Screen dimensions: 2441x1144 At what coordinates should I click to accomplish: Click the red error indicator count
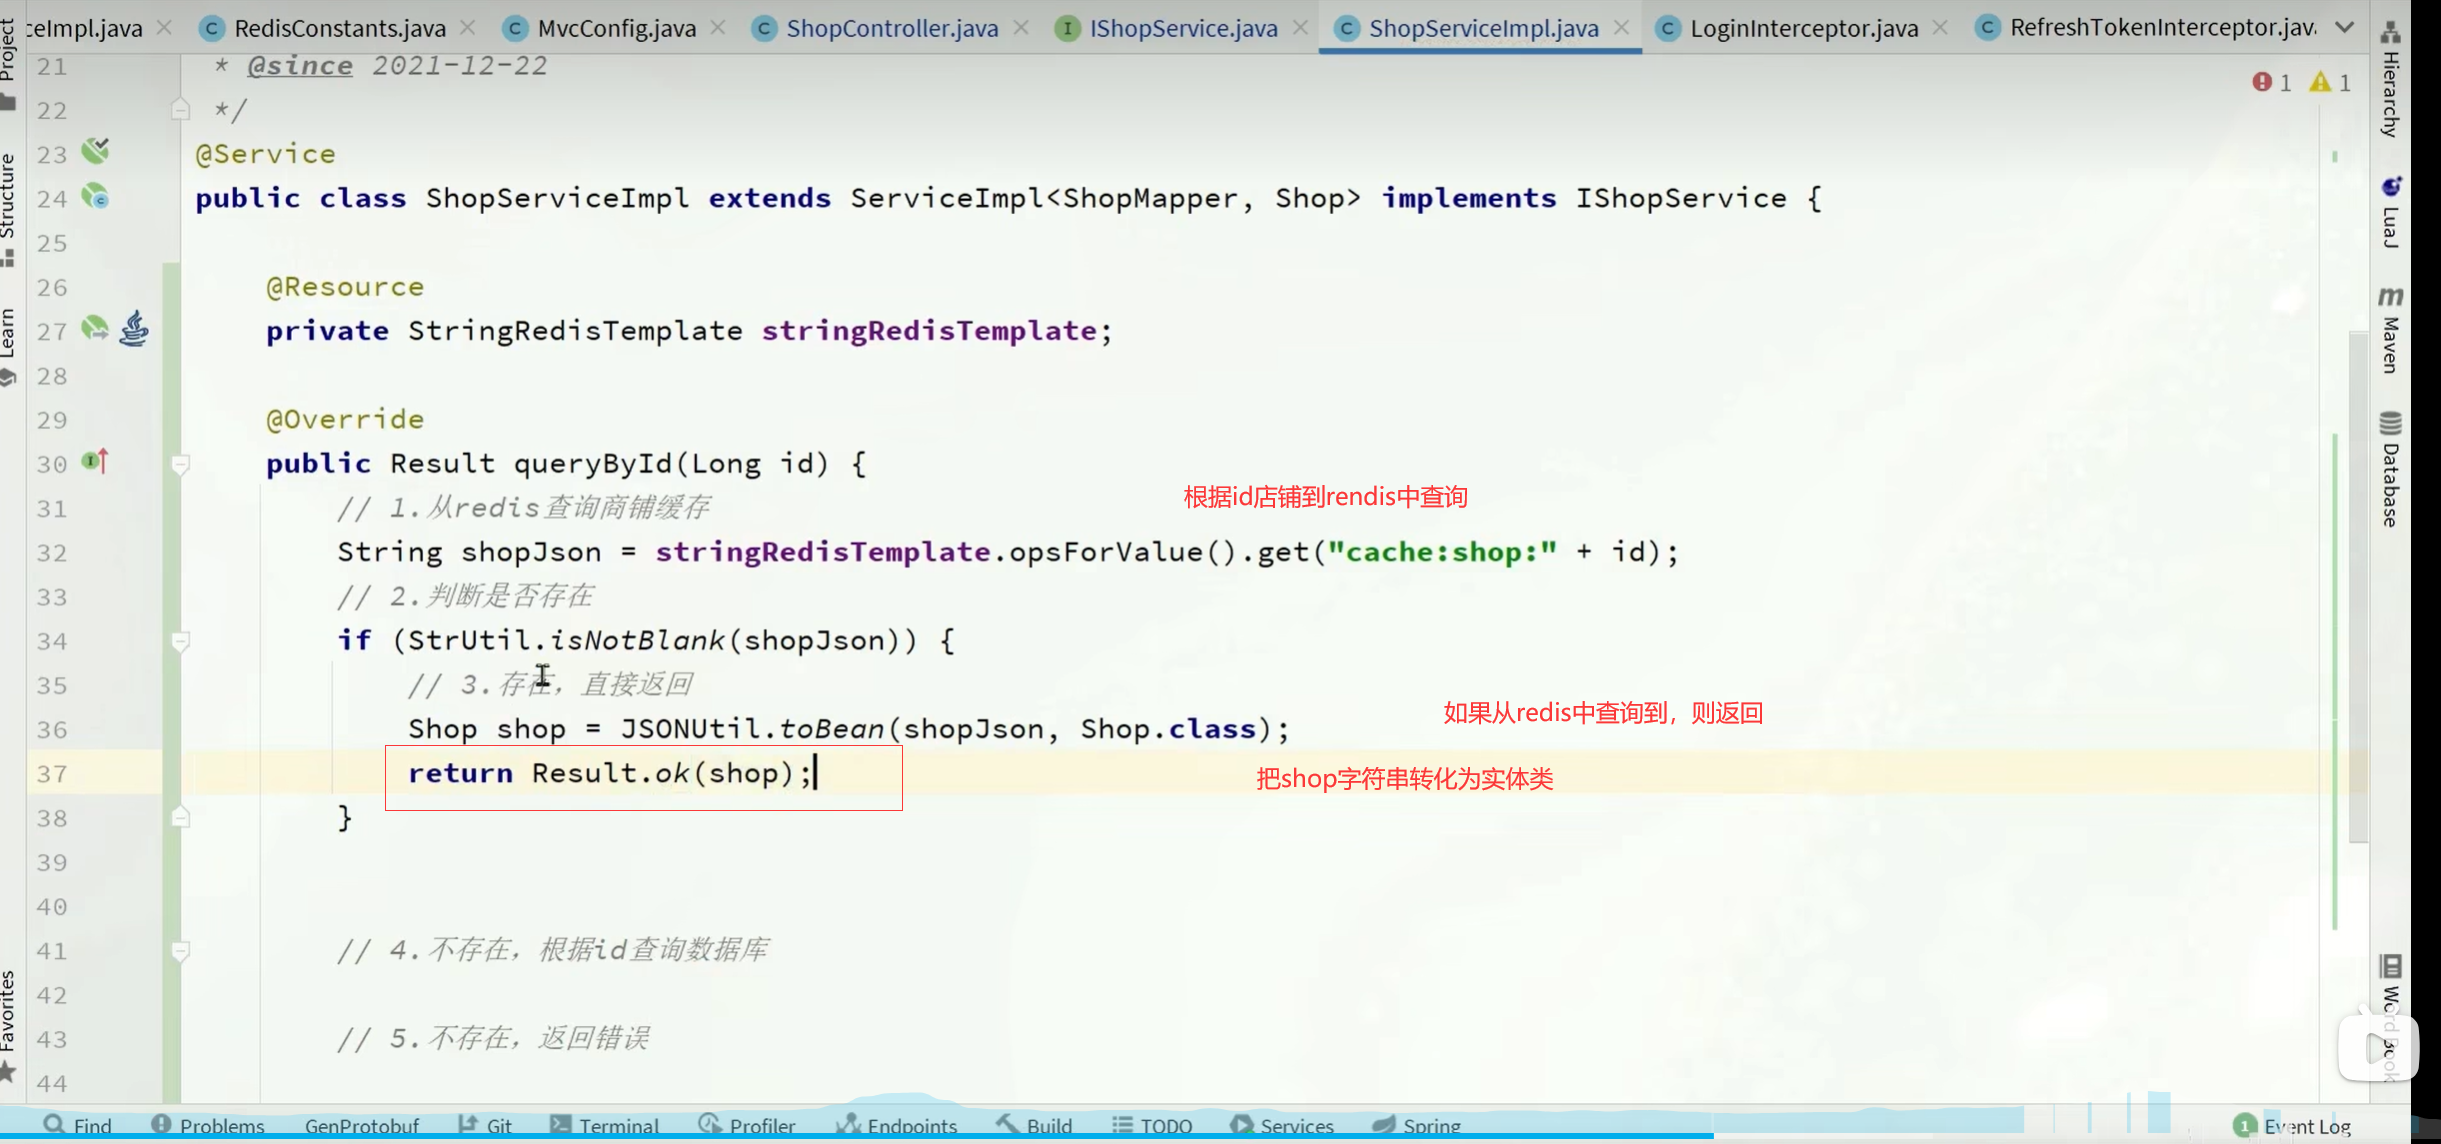[x=2272, y=83]
